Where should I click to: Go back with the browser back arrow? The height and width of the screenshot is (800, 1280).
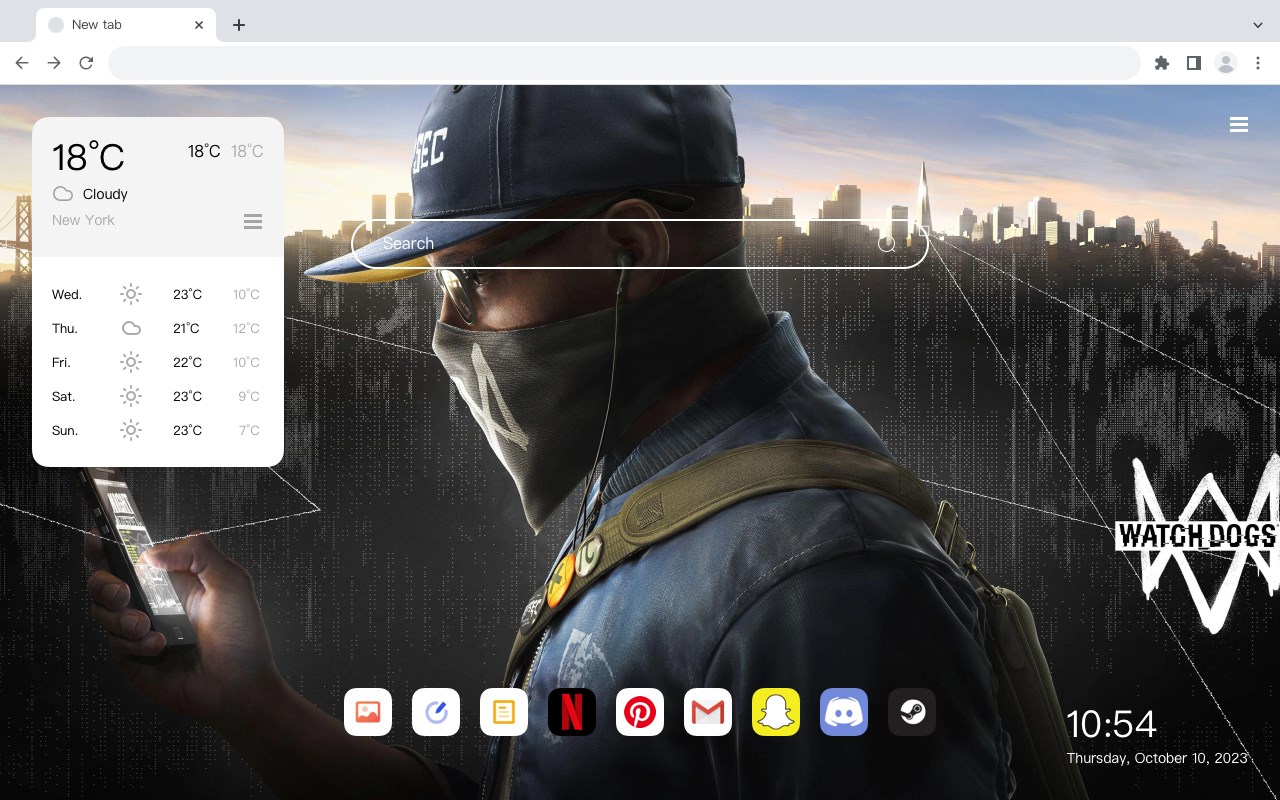(x=22, y=63)
